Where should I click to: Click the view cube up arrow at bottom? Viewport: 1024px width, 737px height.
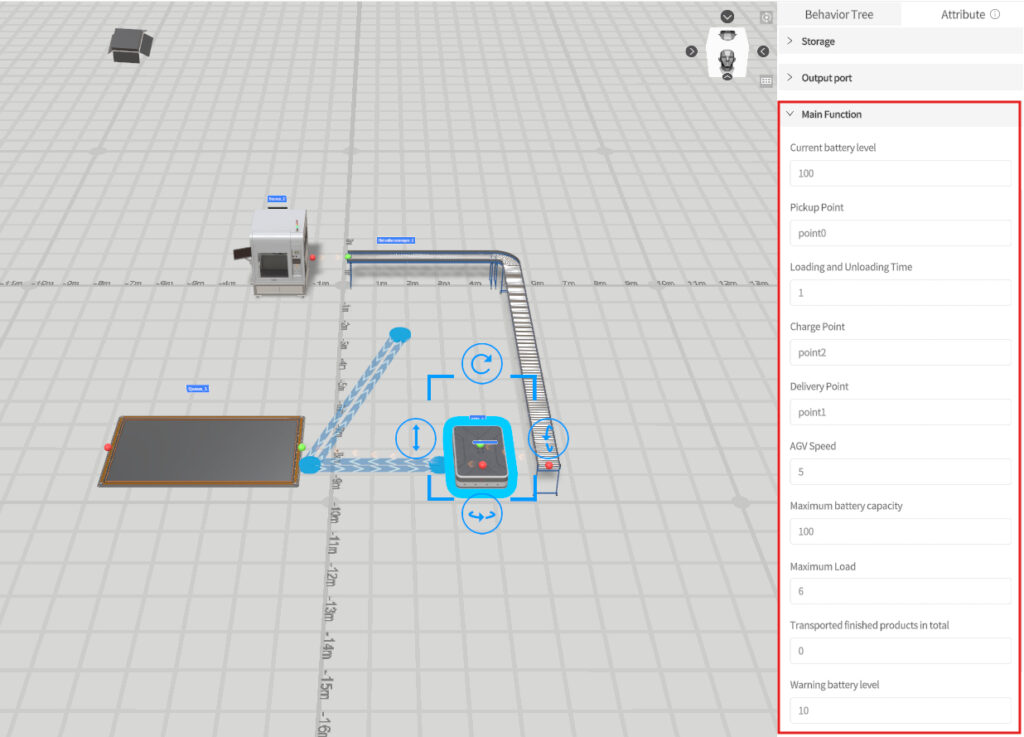point(727,76)
